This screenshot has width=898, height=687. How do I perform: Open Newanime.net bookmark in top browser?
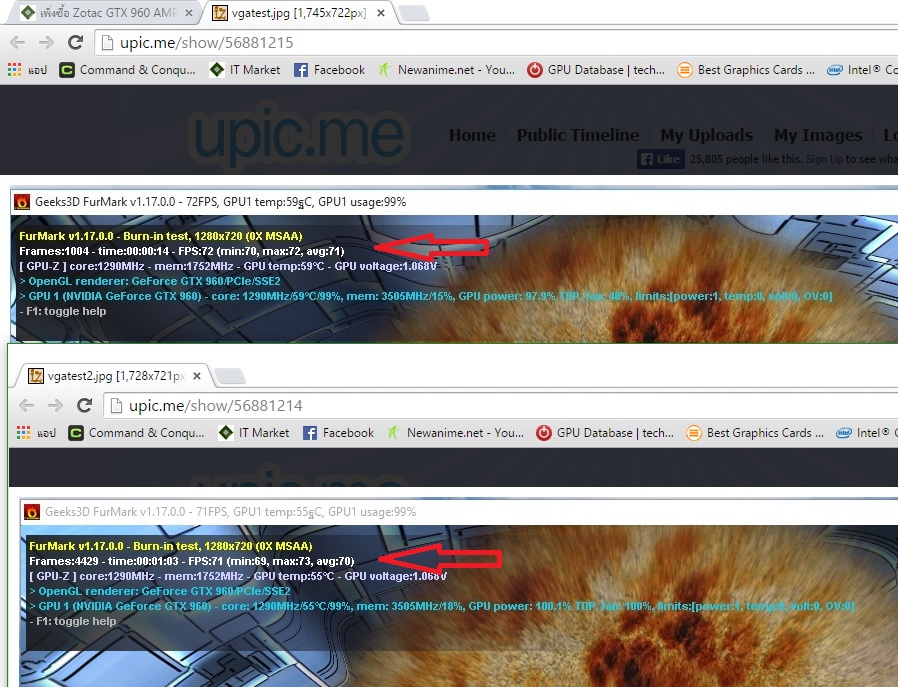(x=446, y=70)
